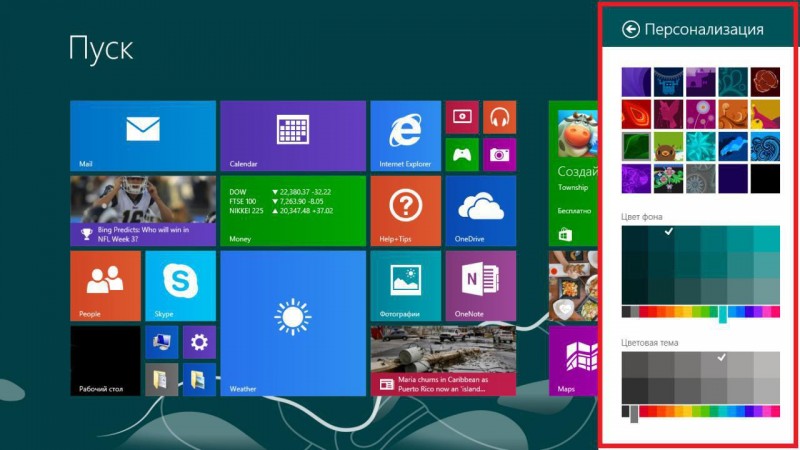Open the green Xbox Games tile
800x450 pixels.
(x=462, y=155)
